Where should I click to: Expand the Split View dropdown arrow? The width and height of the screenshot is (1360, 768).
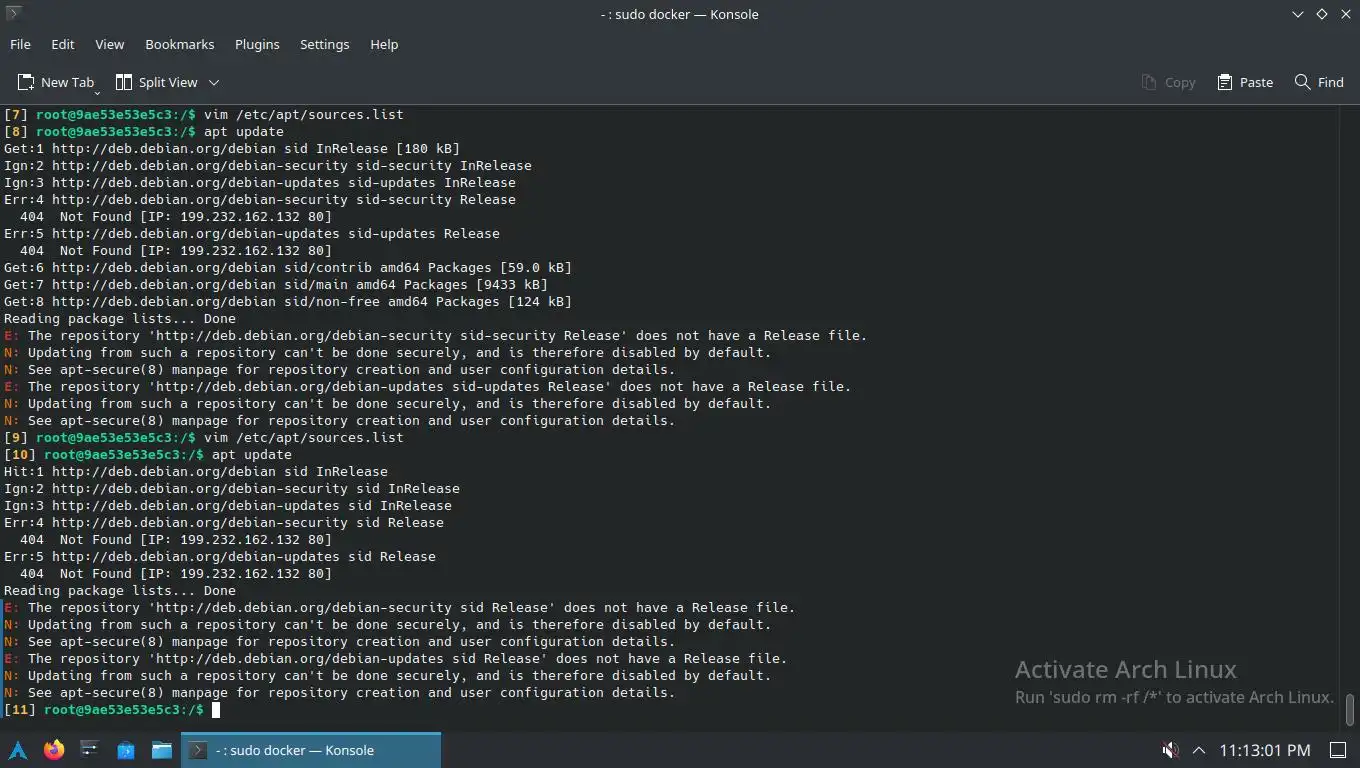click(214, 82)
